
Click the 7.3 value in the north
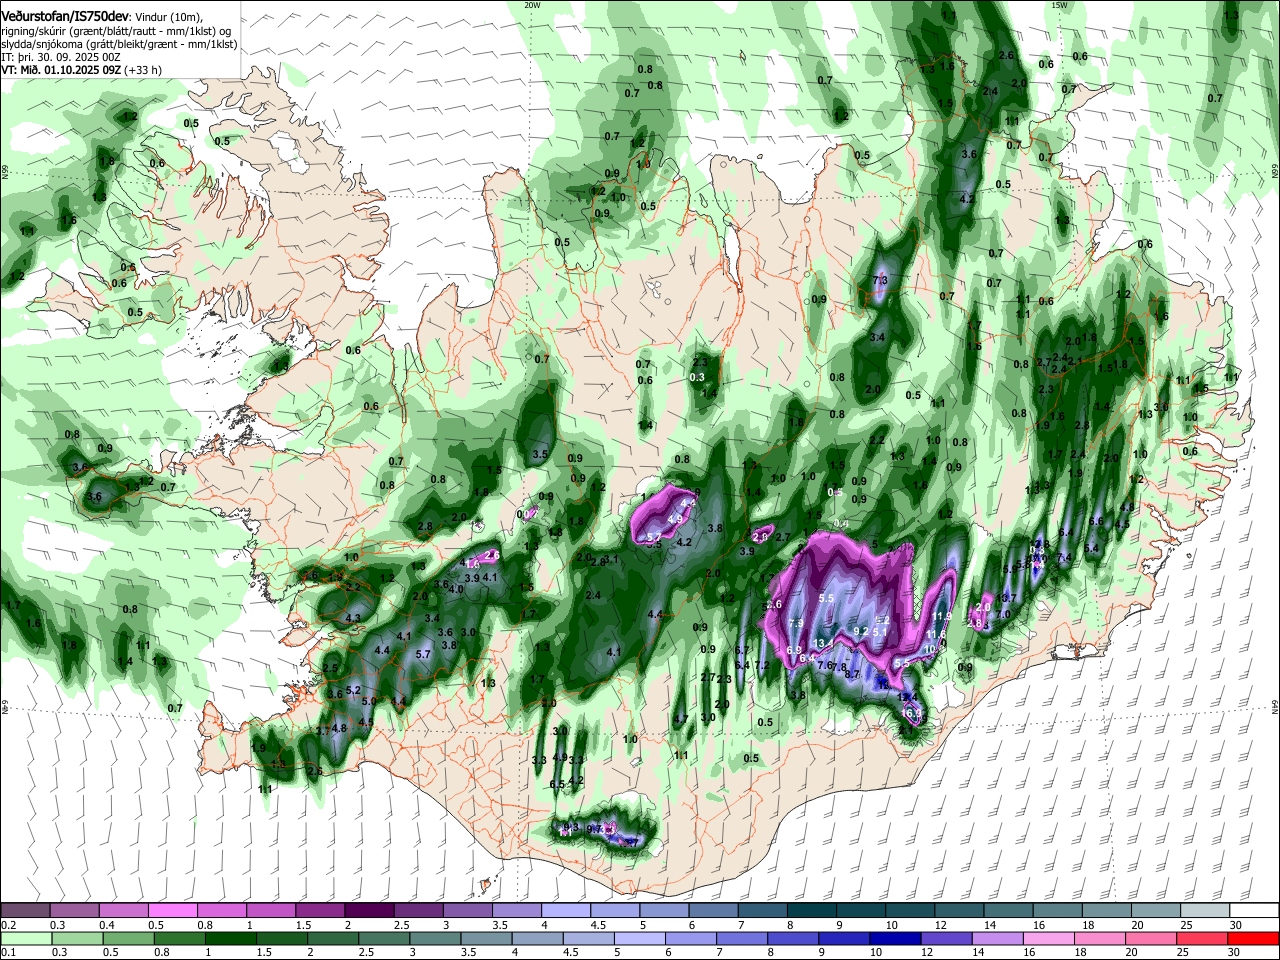[x=880, y=280]
